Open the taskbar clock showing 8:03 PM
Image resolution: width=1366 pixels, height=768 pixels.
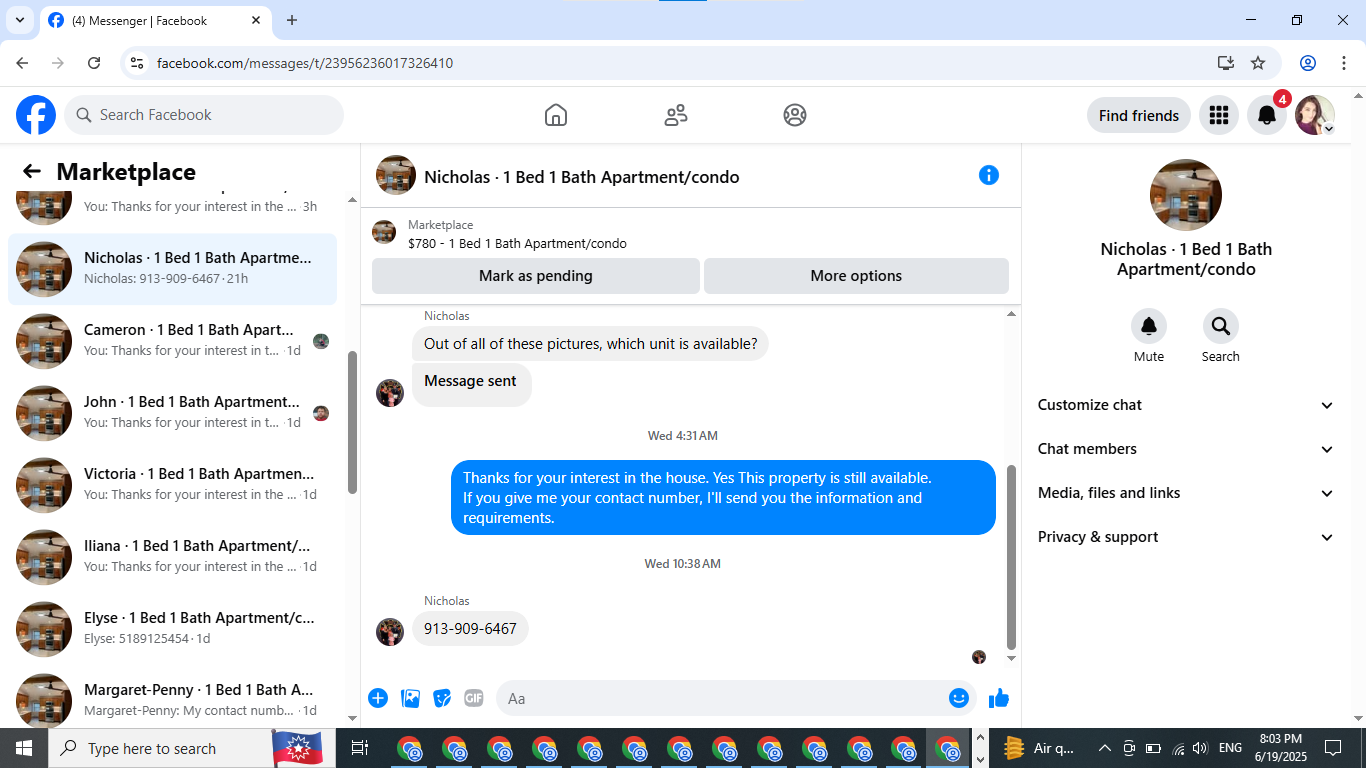point(1280,748)
